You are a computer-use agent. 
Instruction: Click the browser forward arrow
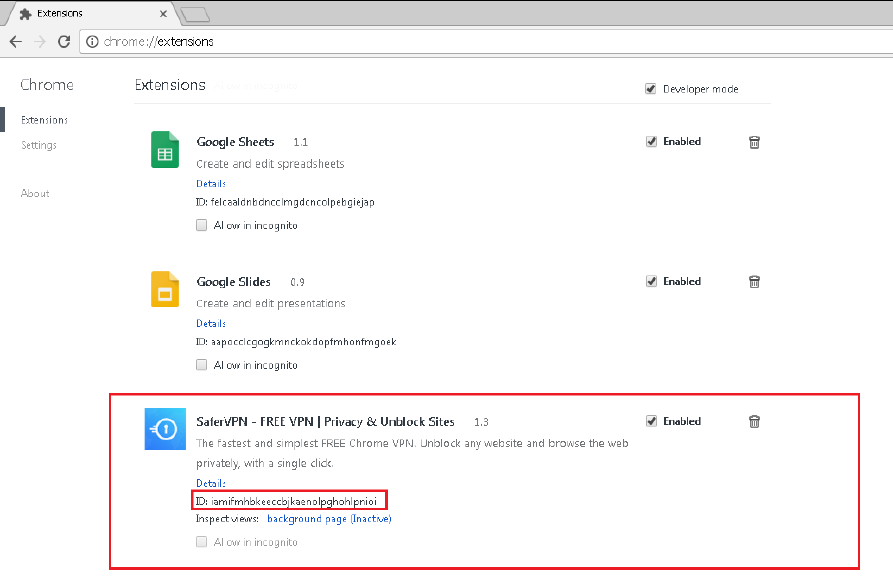pos(40,42)
